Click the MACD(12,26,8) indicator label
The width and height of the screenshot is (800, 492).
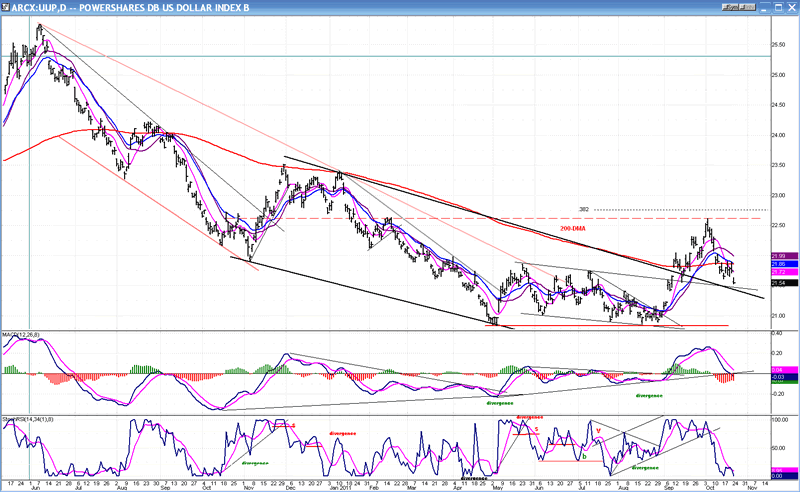pos(22,332)
